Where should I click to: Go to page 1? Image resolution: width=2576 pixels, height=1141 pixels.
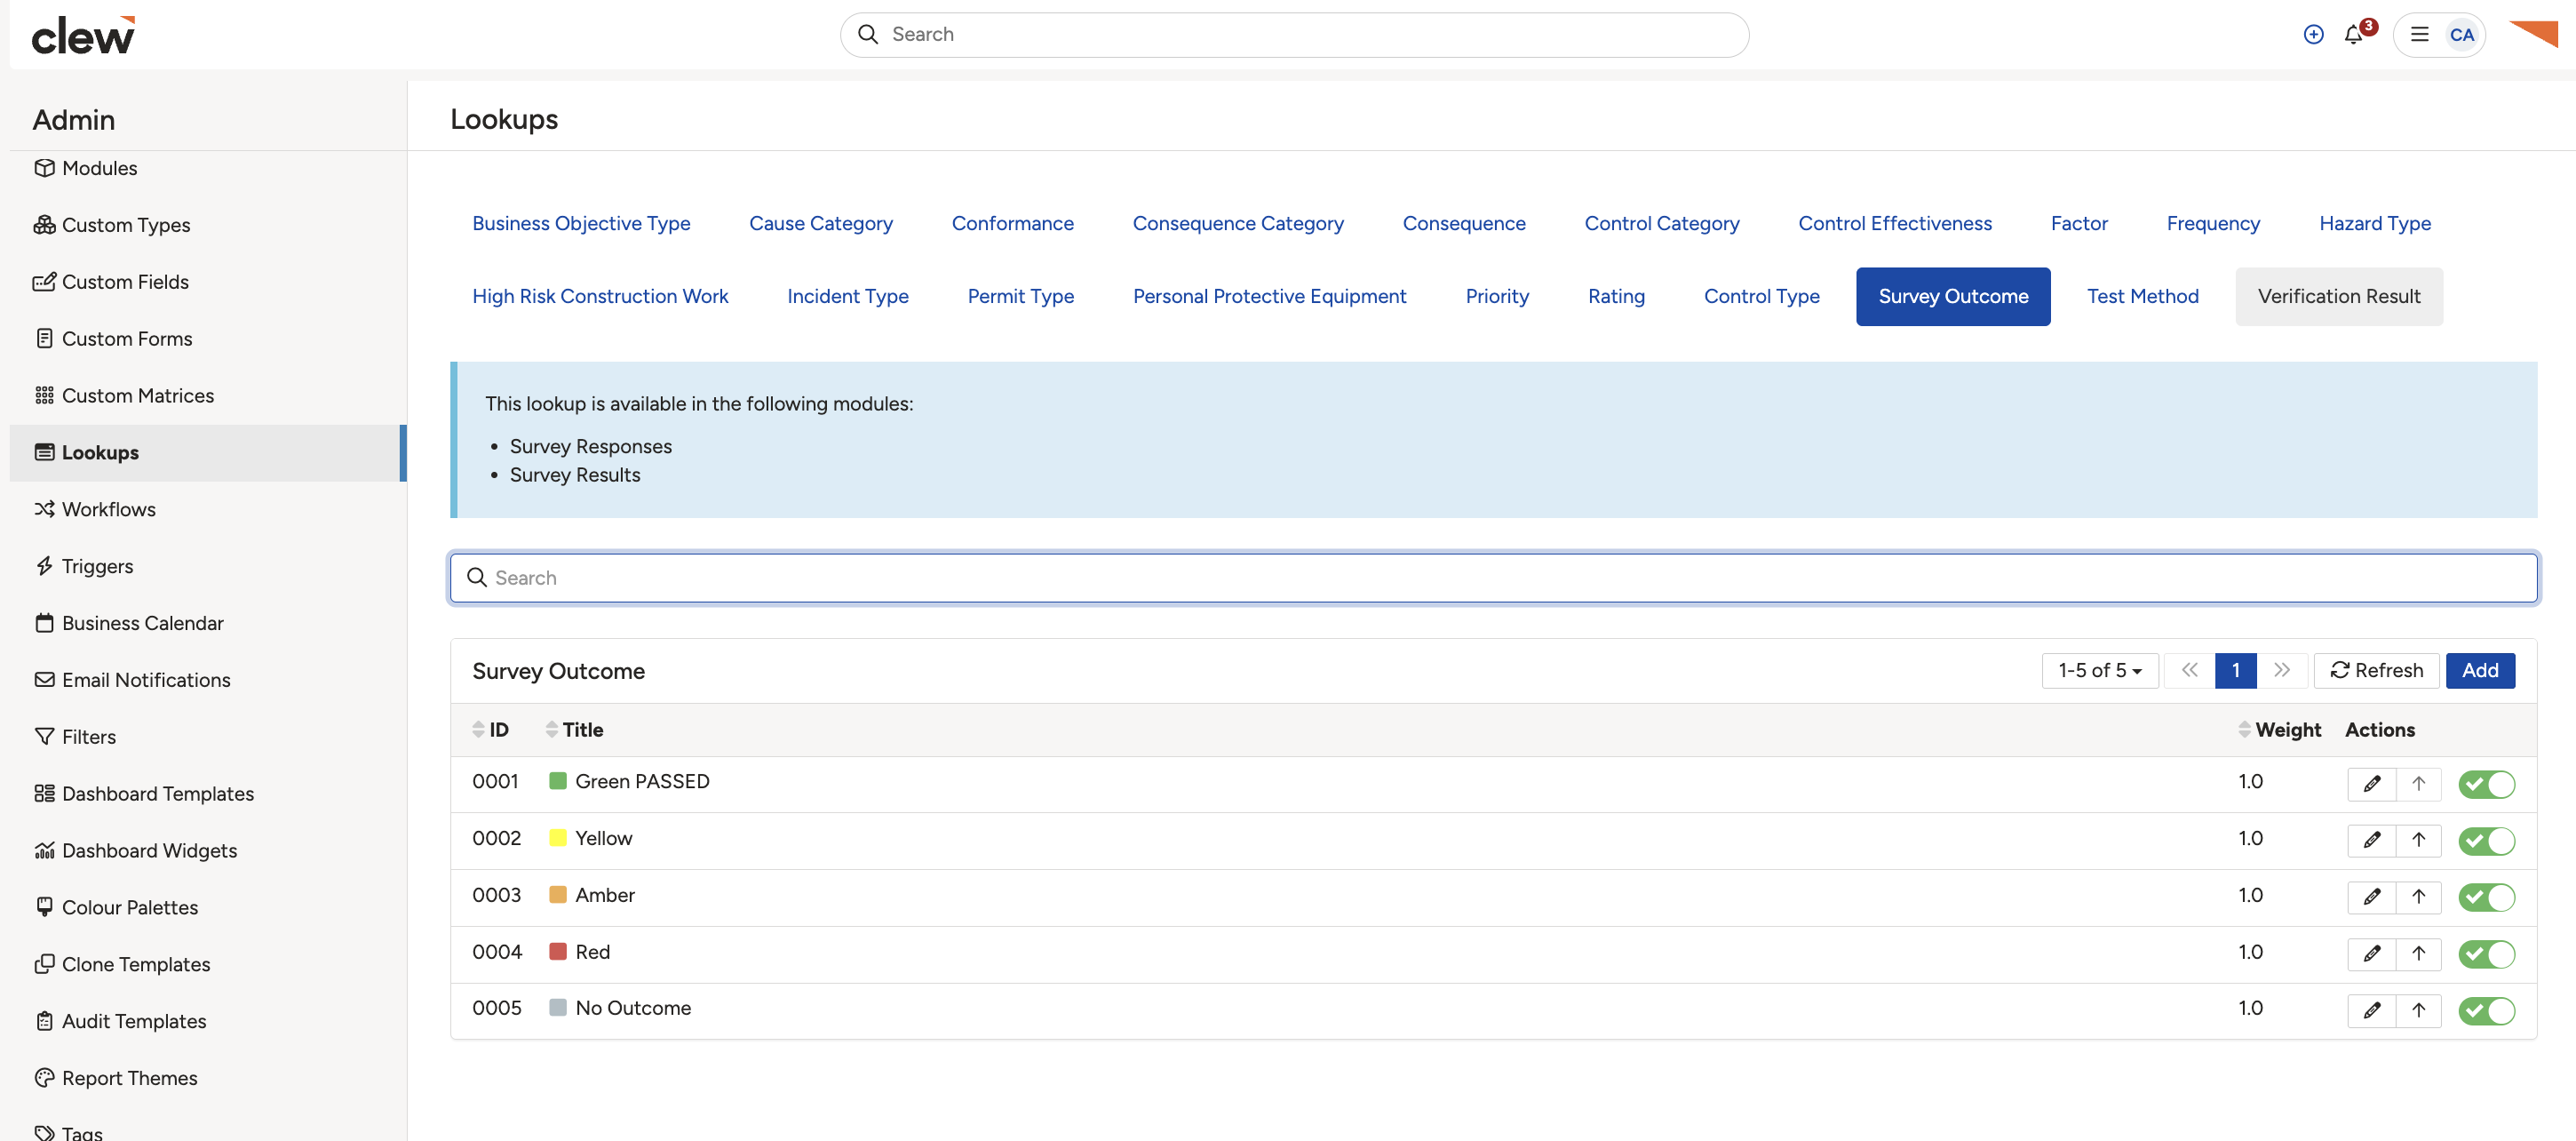(2235, 670)
